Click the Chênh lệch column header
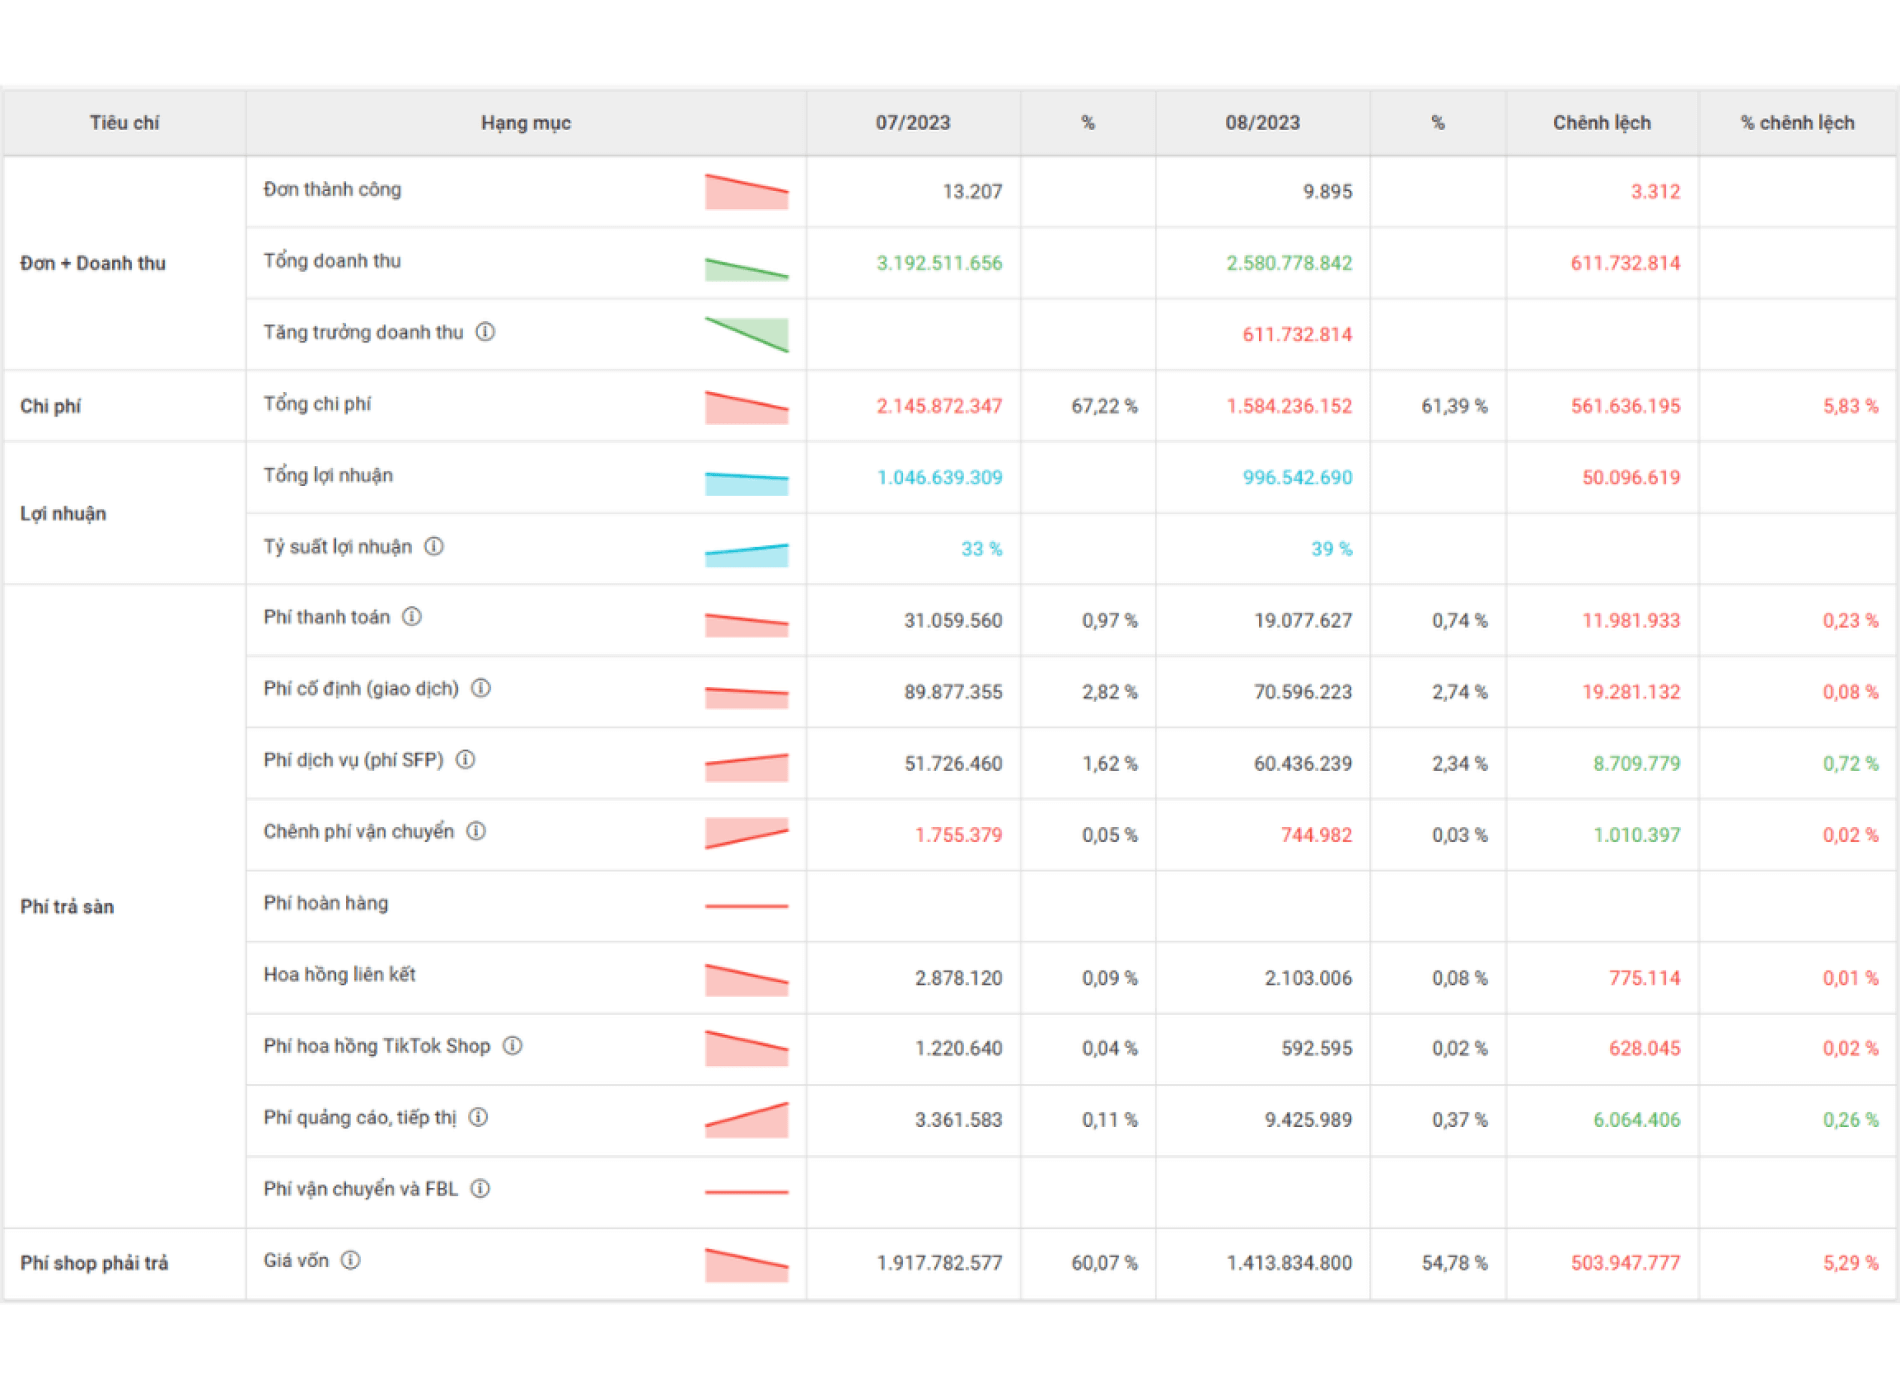 1601,123
